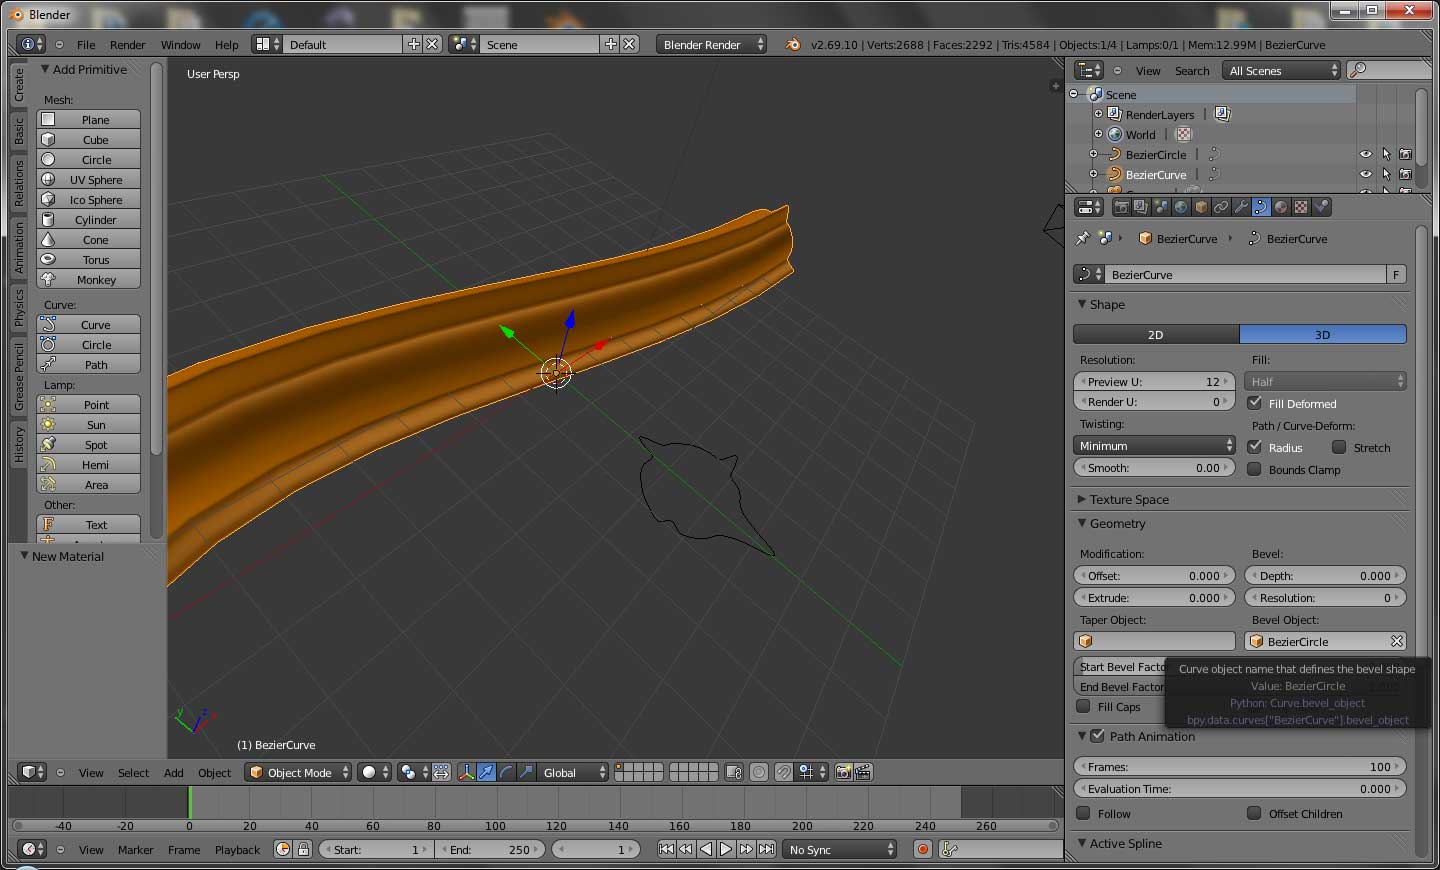Viewport: 1440px width, 870px height.
Task: Collapse the Shape panel
Action: tap(1082, 304)
